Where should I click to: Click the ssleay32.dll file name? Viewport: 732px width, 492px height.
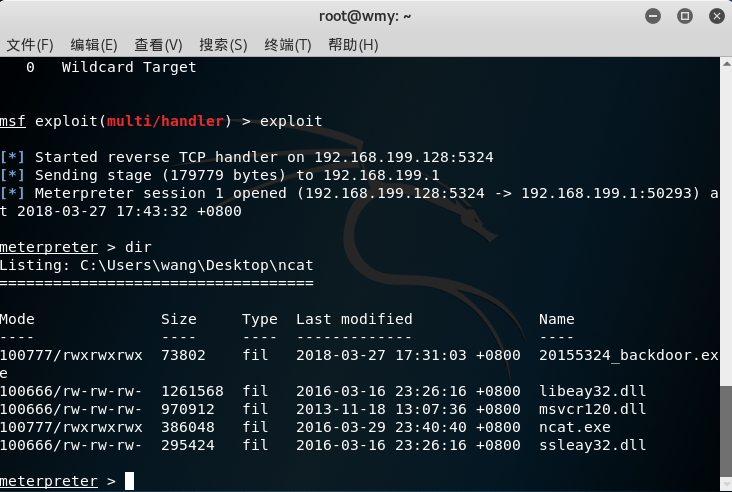[x=592, y=445]
